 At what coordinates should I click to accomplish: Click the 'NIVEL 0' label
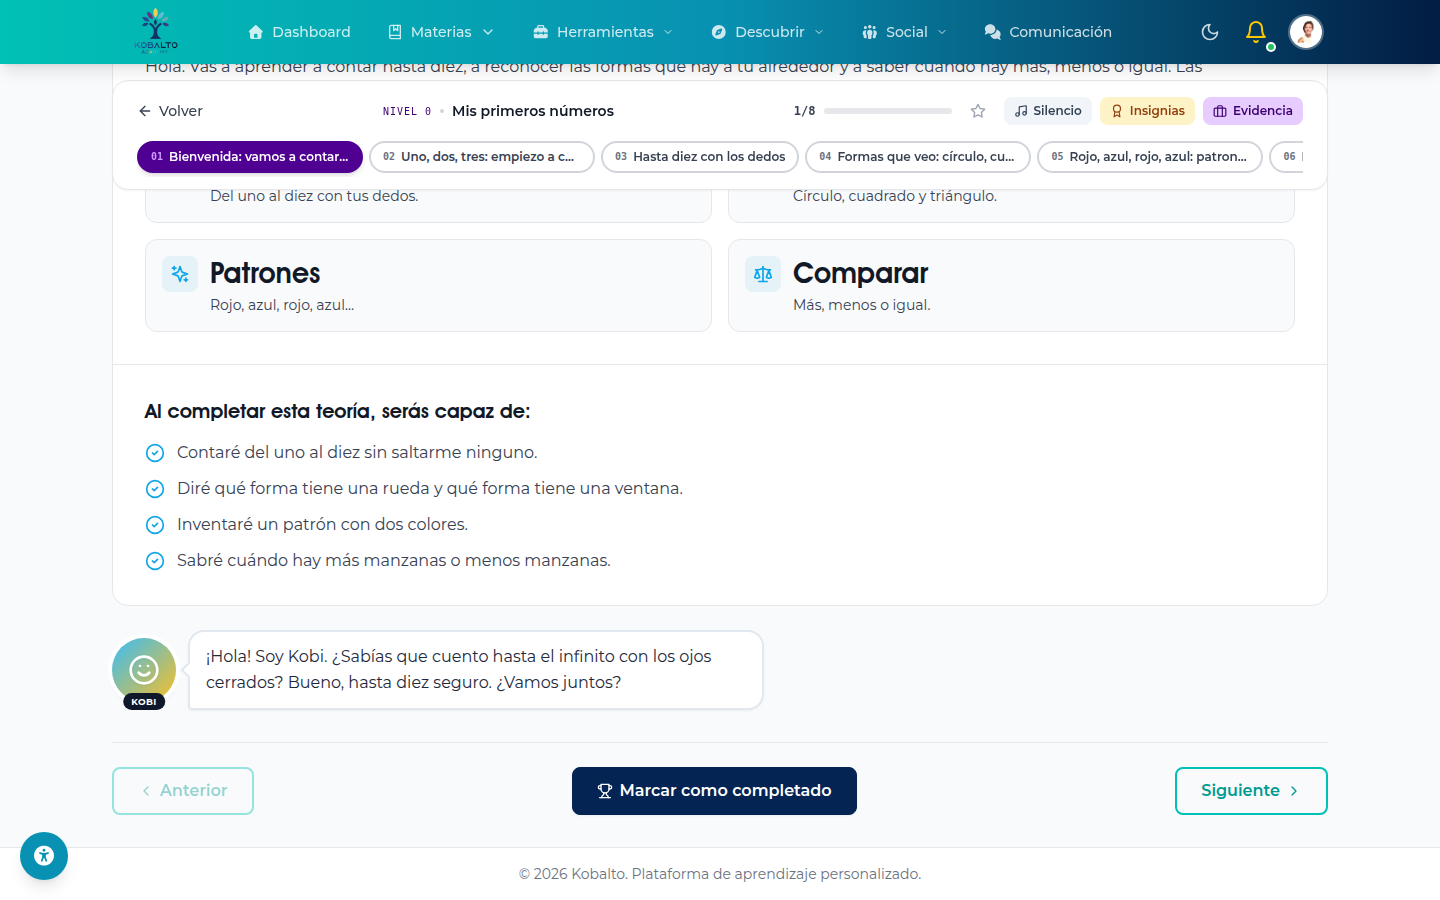point(407,111)
